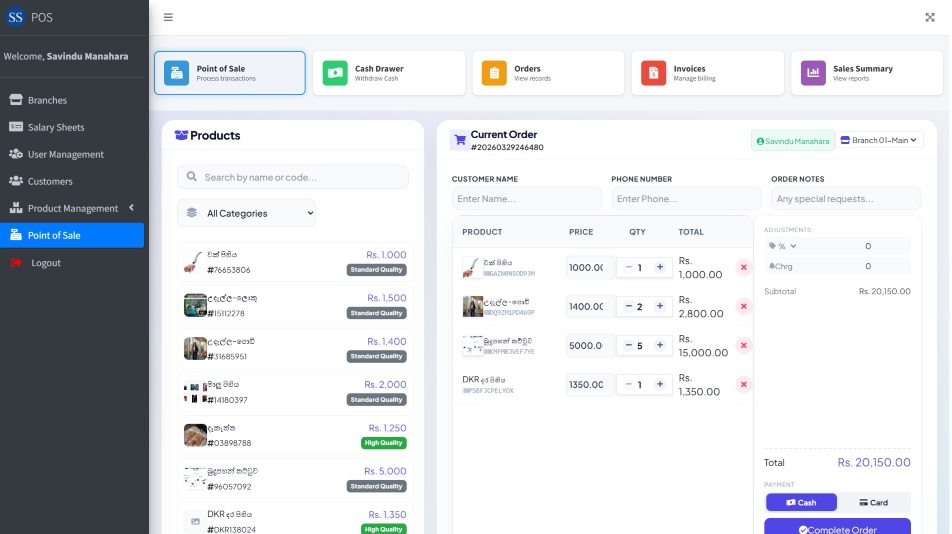Increase quantity of the Rs. 1400 item
Image resolution: width=952 pixels, height=534 pixels.
pyautogui.click(x=660, y=306)
